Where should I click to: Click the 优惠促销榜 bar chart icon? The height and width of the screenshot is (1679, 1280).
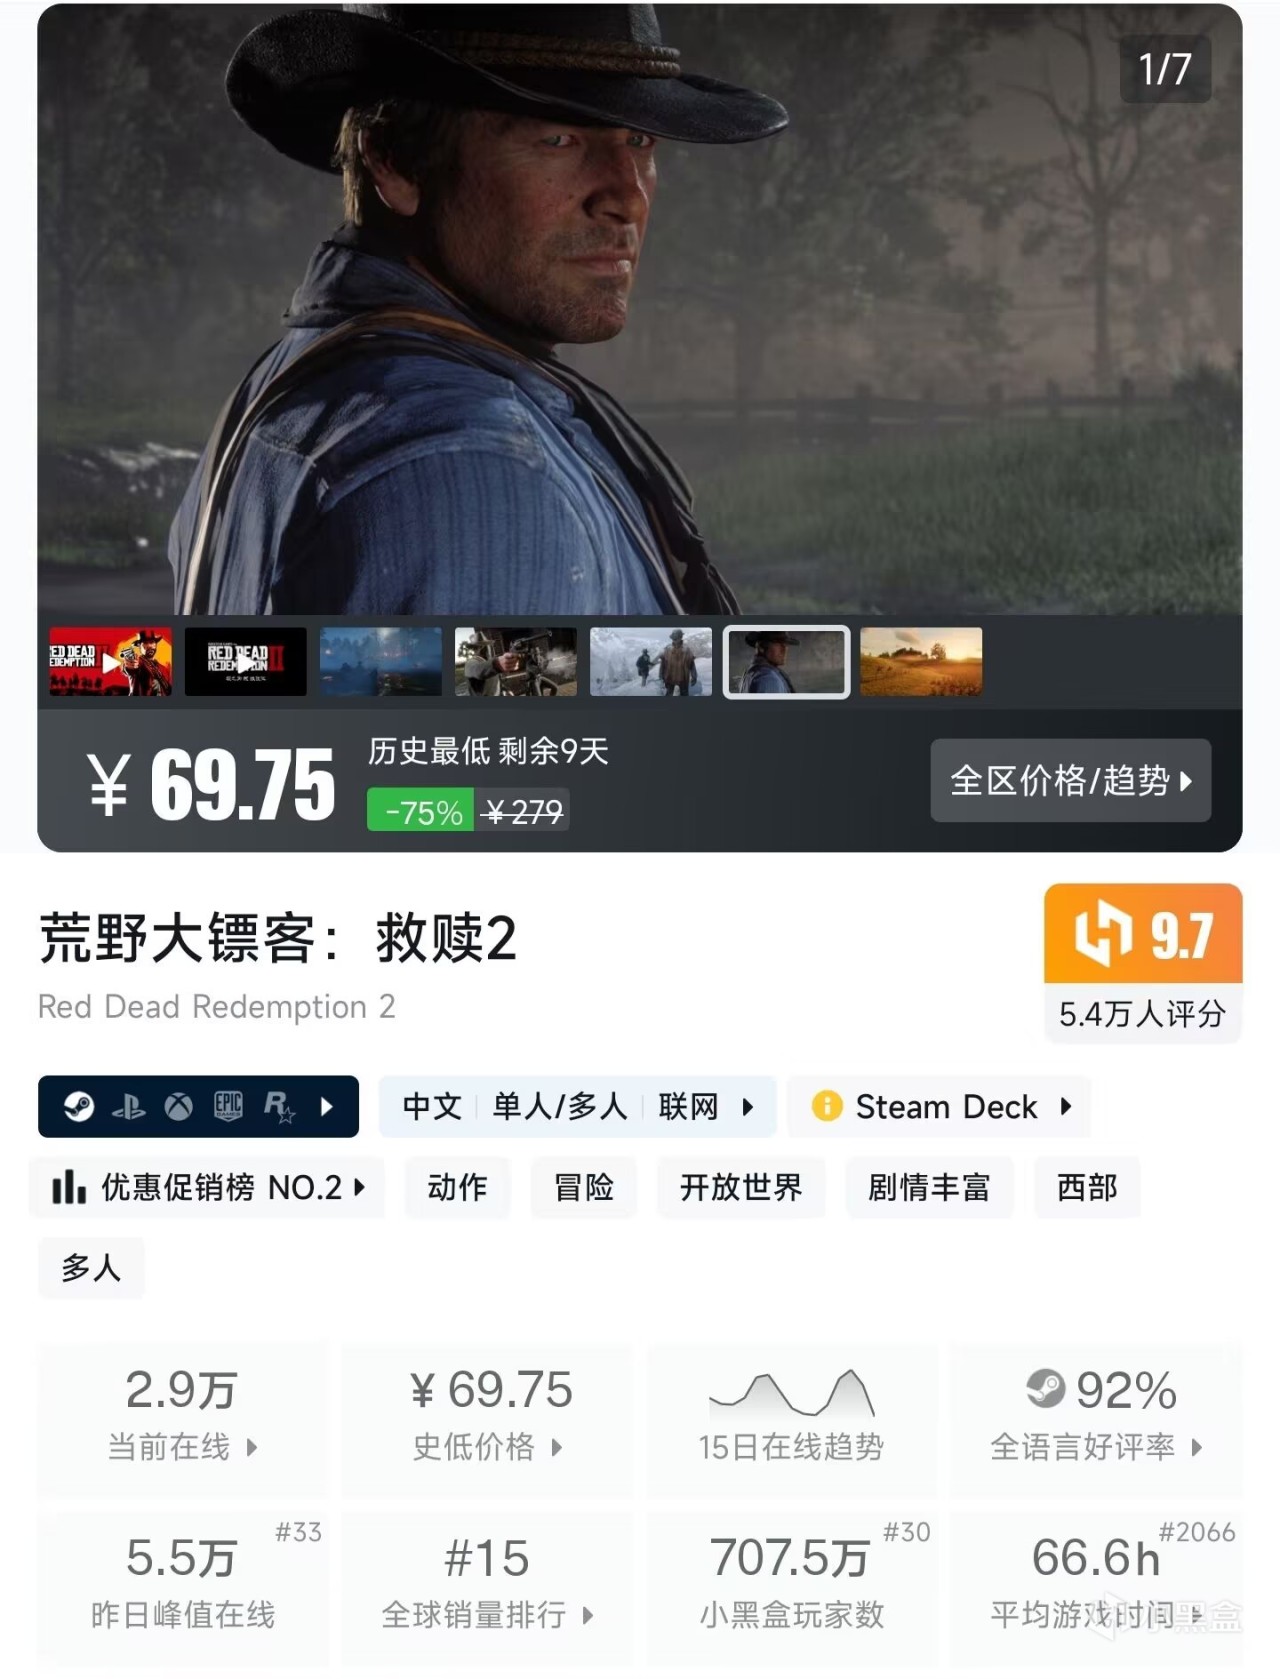tap(68, 1187)
